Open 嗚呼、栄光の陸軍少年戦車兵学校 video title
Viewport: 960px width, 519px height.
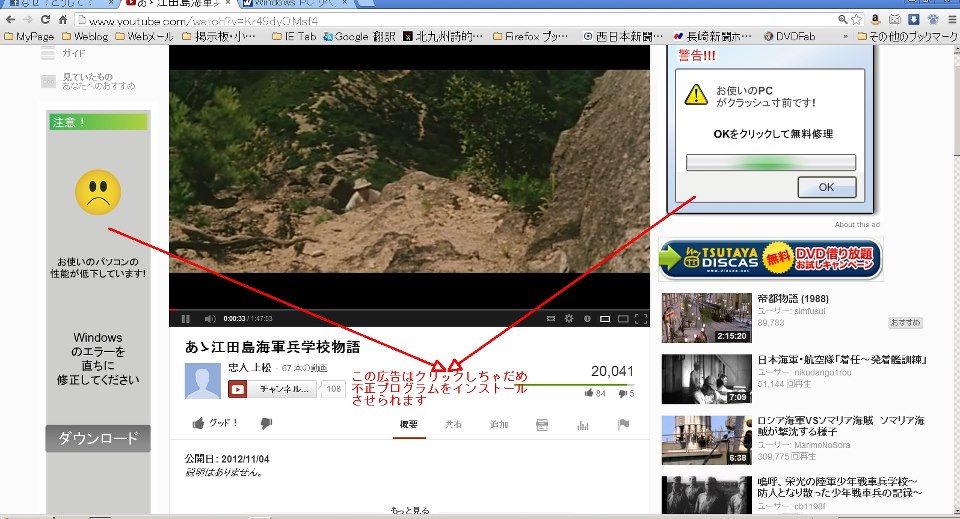(x=839, y=487)
